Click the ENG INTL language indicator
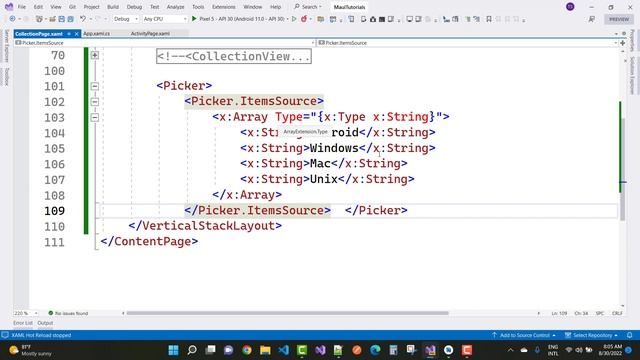This screenshot has height=360, width=640. (x=553, y=350)
